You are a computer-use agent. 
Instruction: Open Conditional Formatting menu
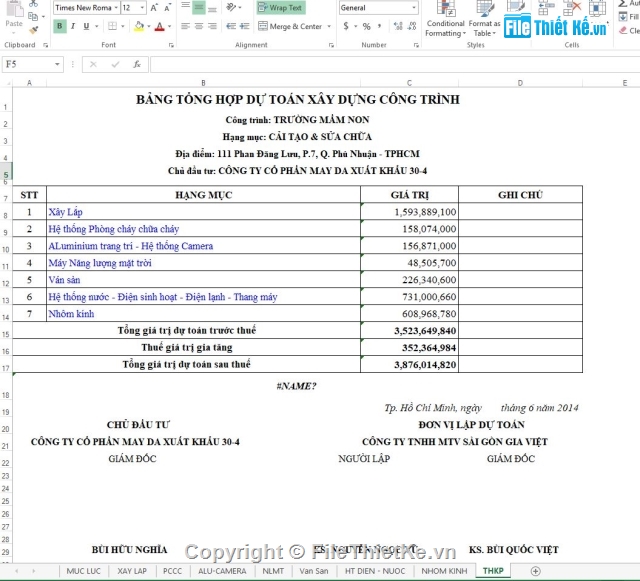click(445, 19)
